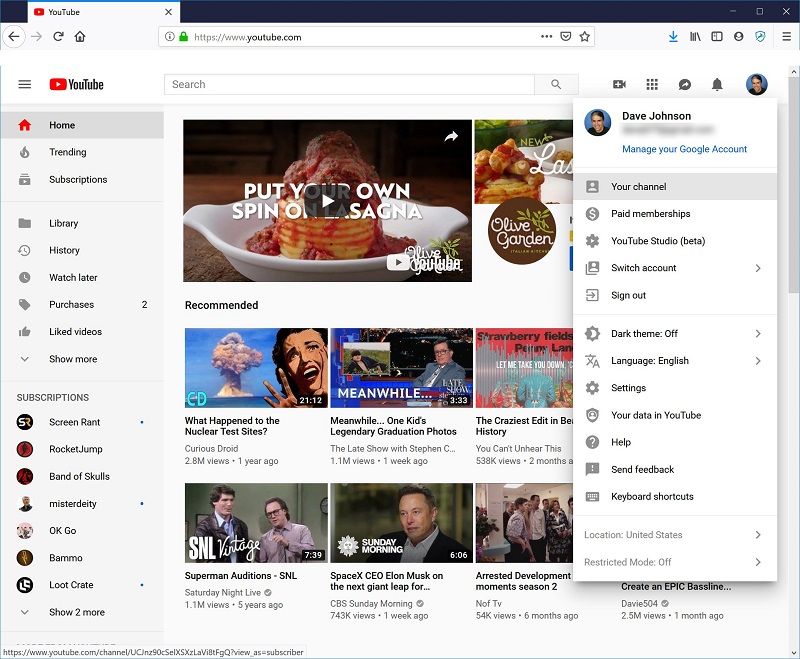Open the YouTube apps grid icon

pos(652,84)
